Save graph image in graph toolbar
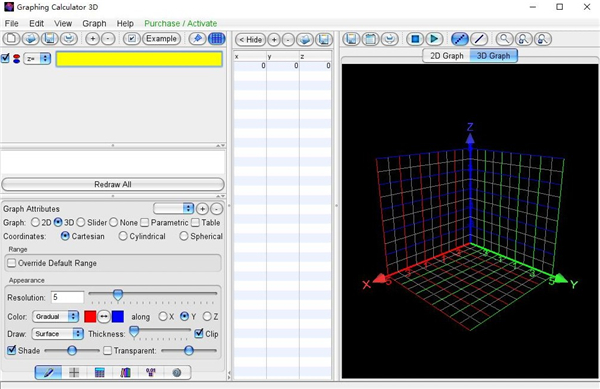The image size is (600, 389). point(351,39)
